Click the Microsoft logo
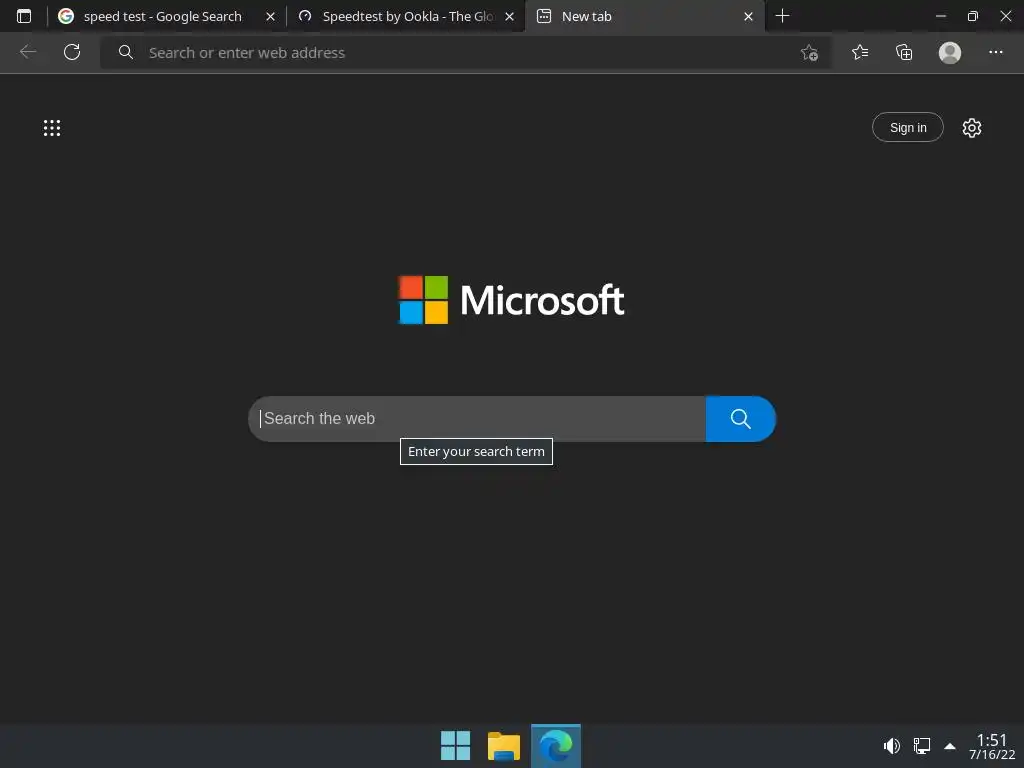The image size is (1024, 768). tap(511, 300)
